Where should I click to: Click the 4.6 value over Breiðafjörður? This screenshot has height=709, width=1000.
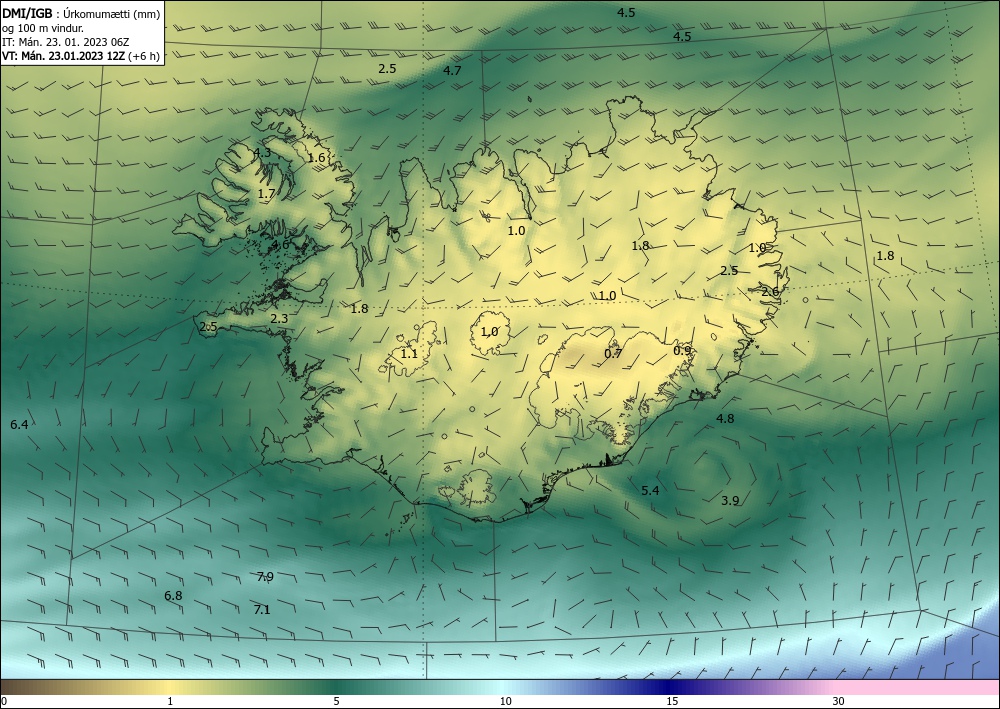280,244
